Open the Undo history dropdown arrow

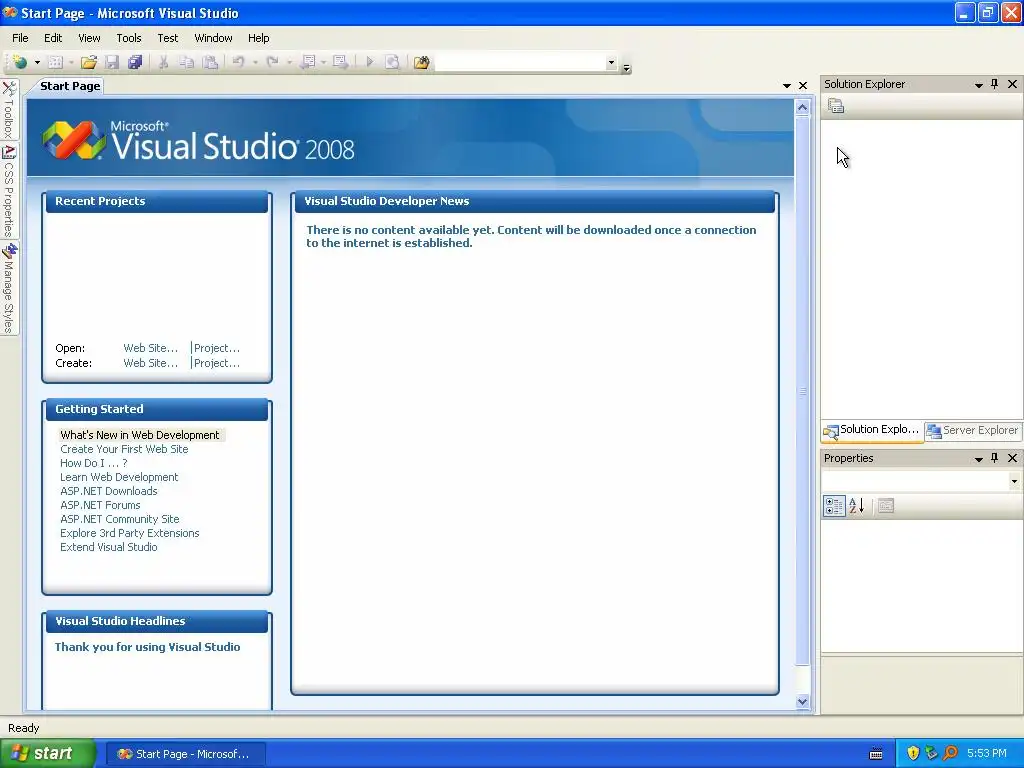click(x=255, y=62)
